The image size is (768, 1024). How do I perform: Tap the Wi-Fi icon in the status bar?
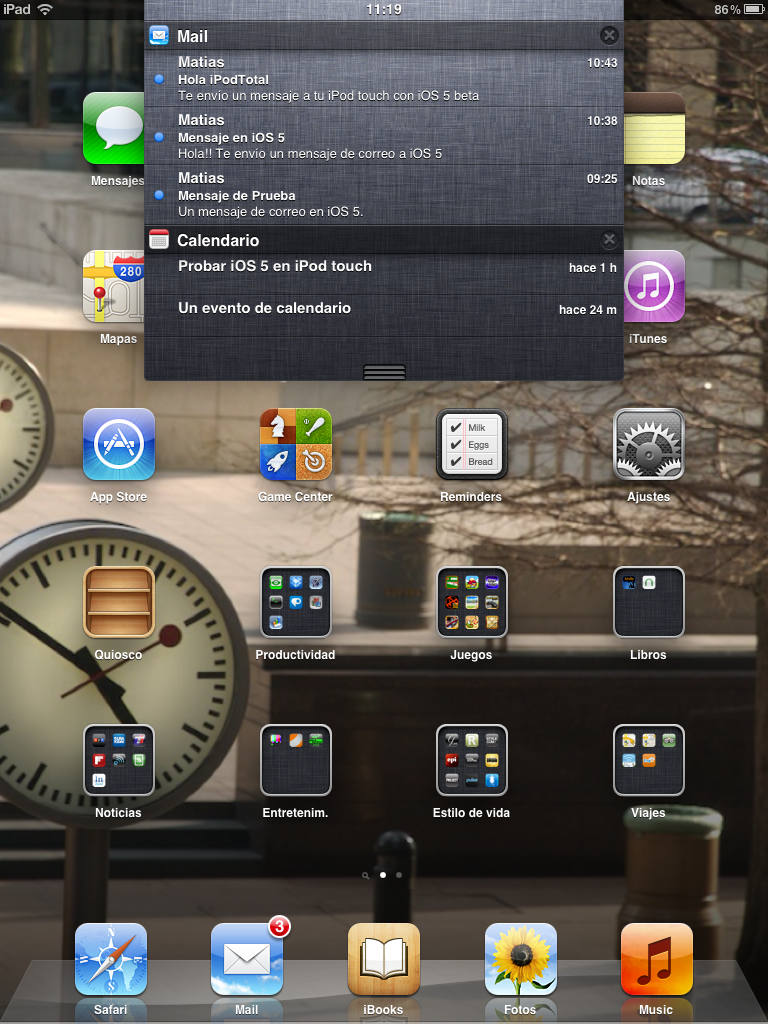[x=45, y=9]
